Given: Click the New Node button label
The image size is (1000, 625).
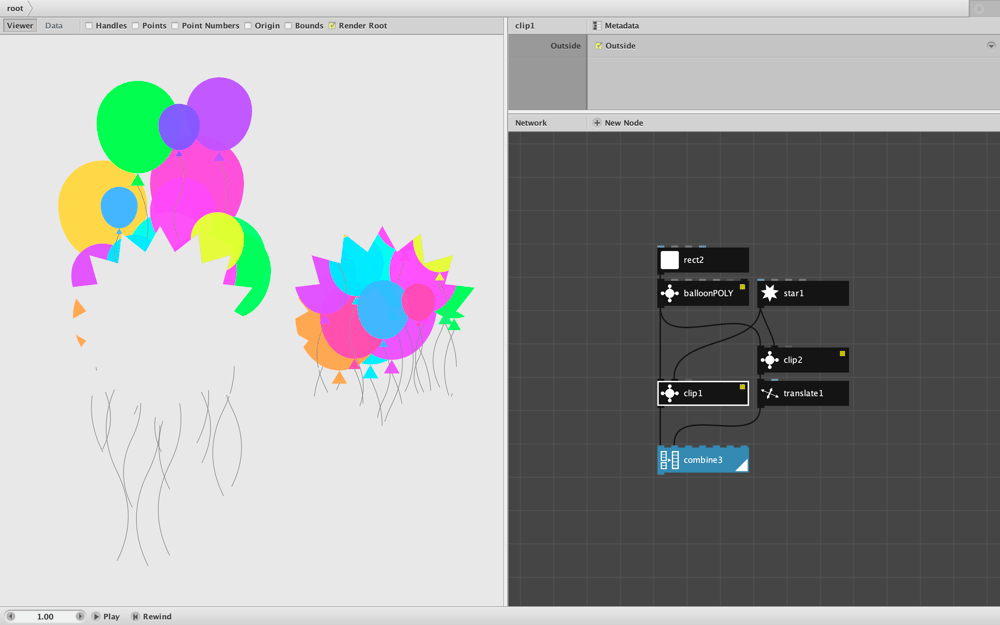Looking at the screenshot, I should coord(624,122).
